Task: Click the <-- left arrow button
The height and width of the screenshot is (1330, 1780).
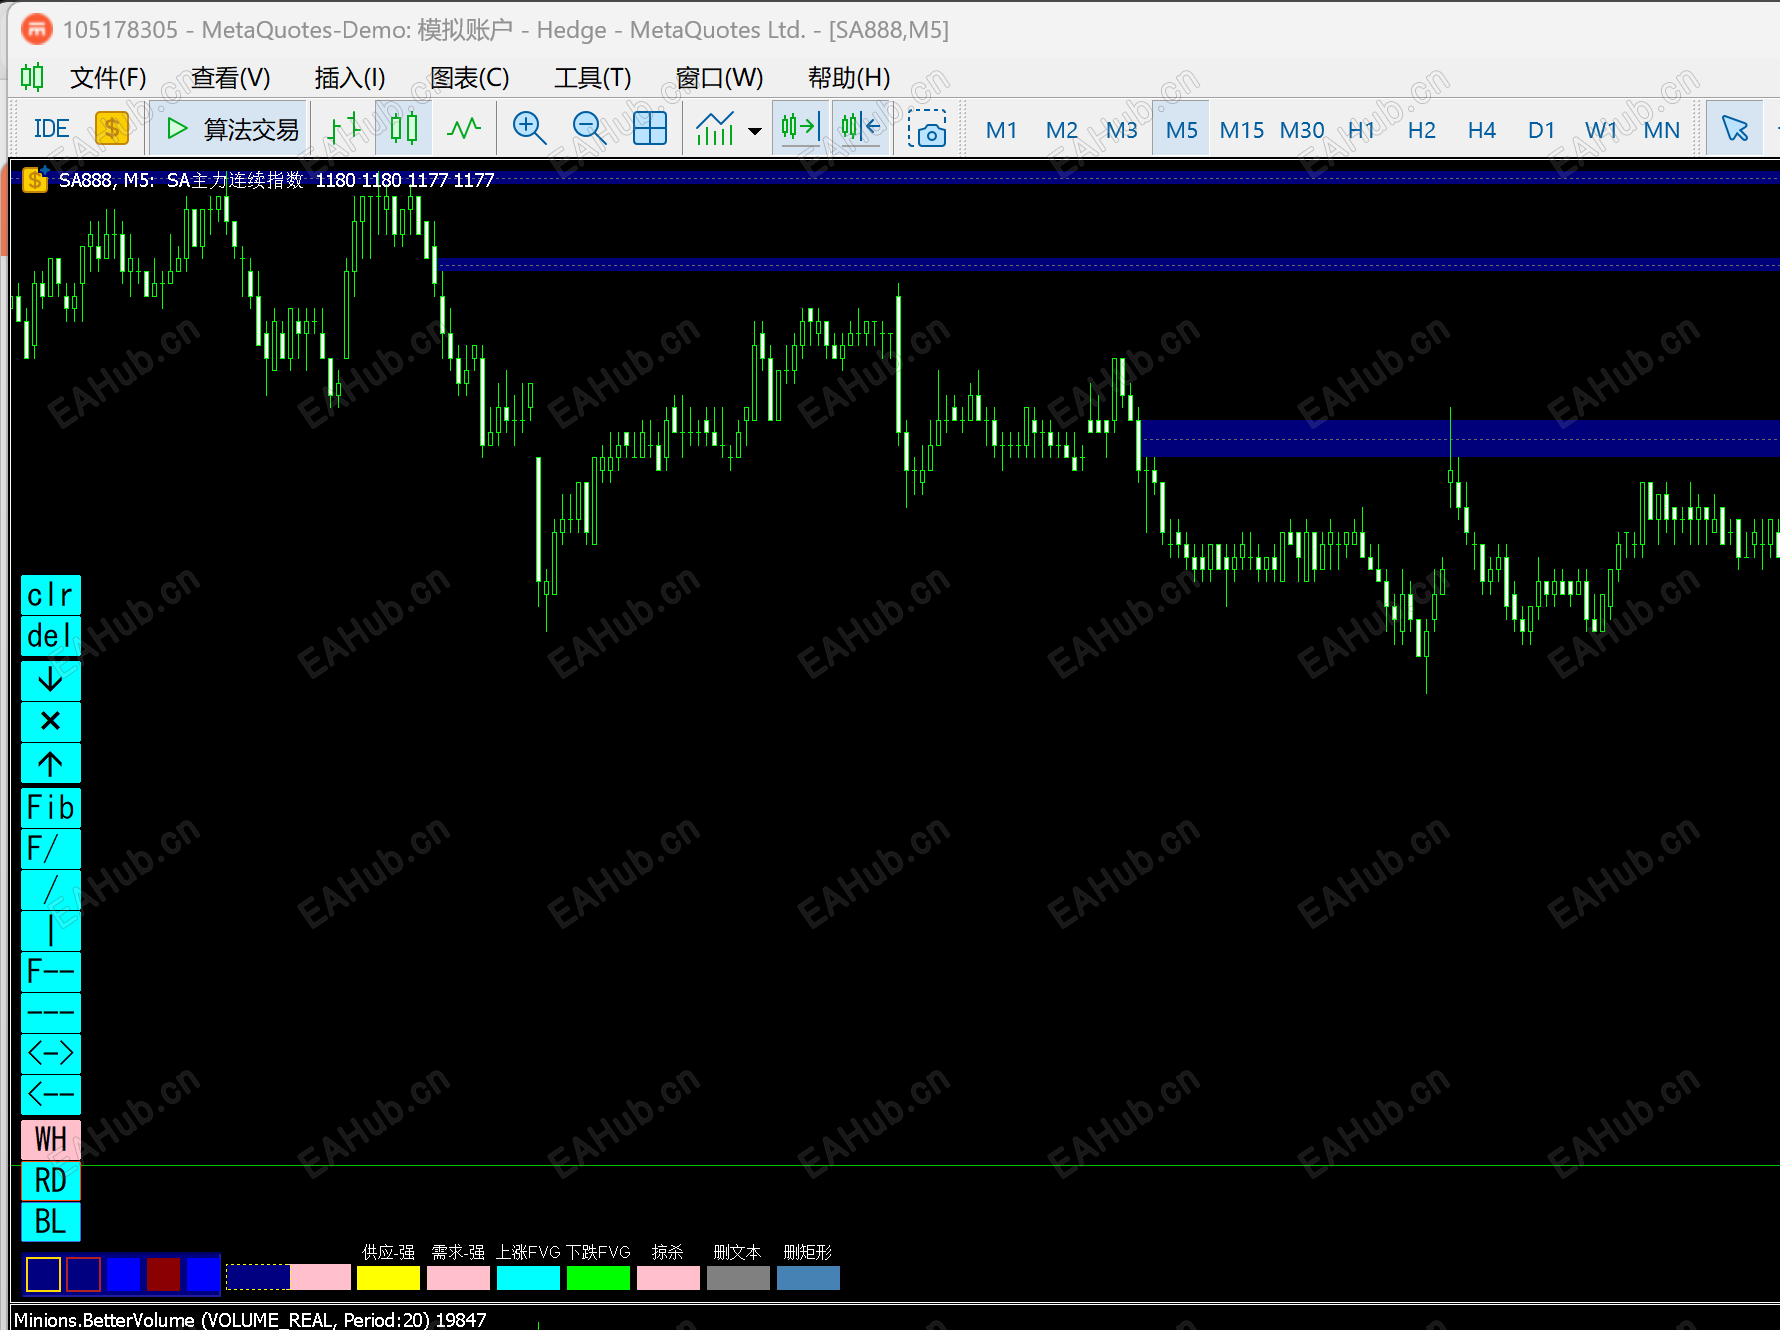Action: 51,1094
